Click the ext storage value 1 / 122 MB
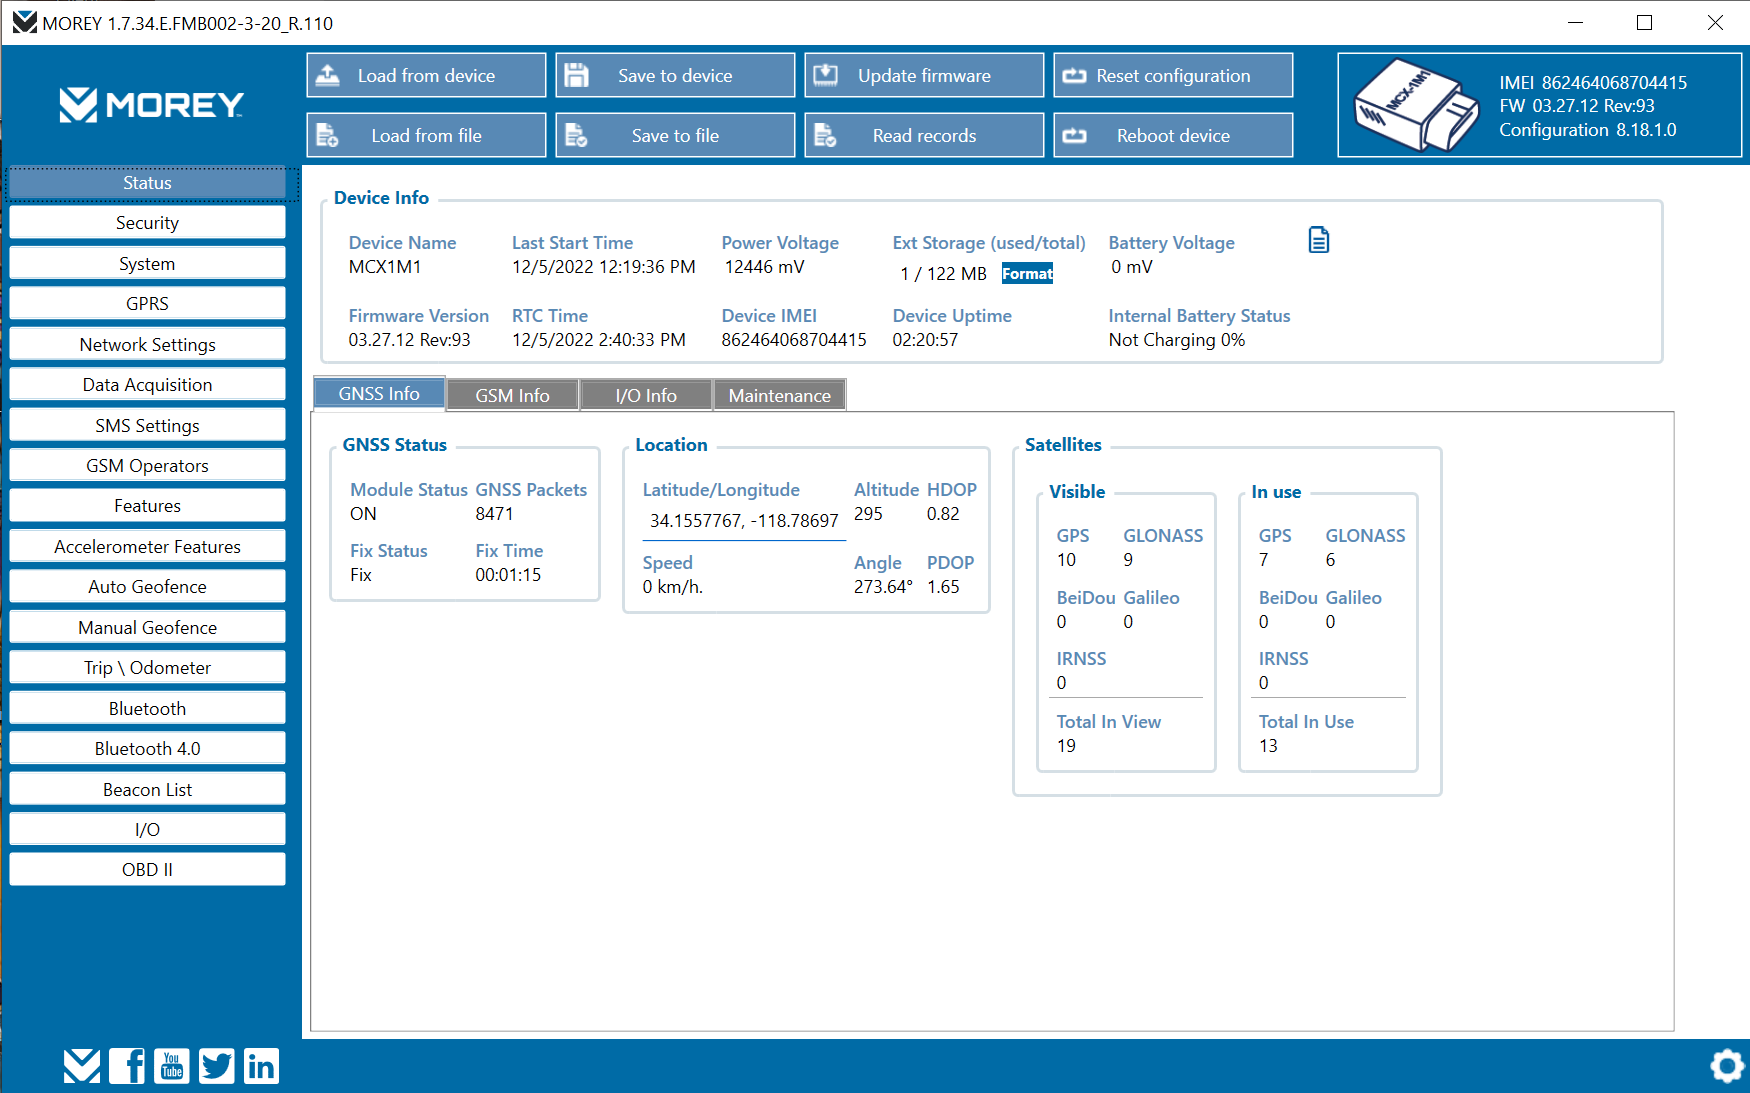This screenshot has height=1093, width=1750. pyautogui.click(x=943, y=274)
